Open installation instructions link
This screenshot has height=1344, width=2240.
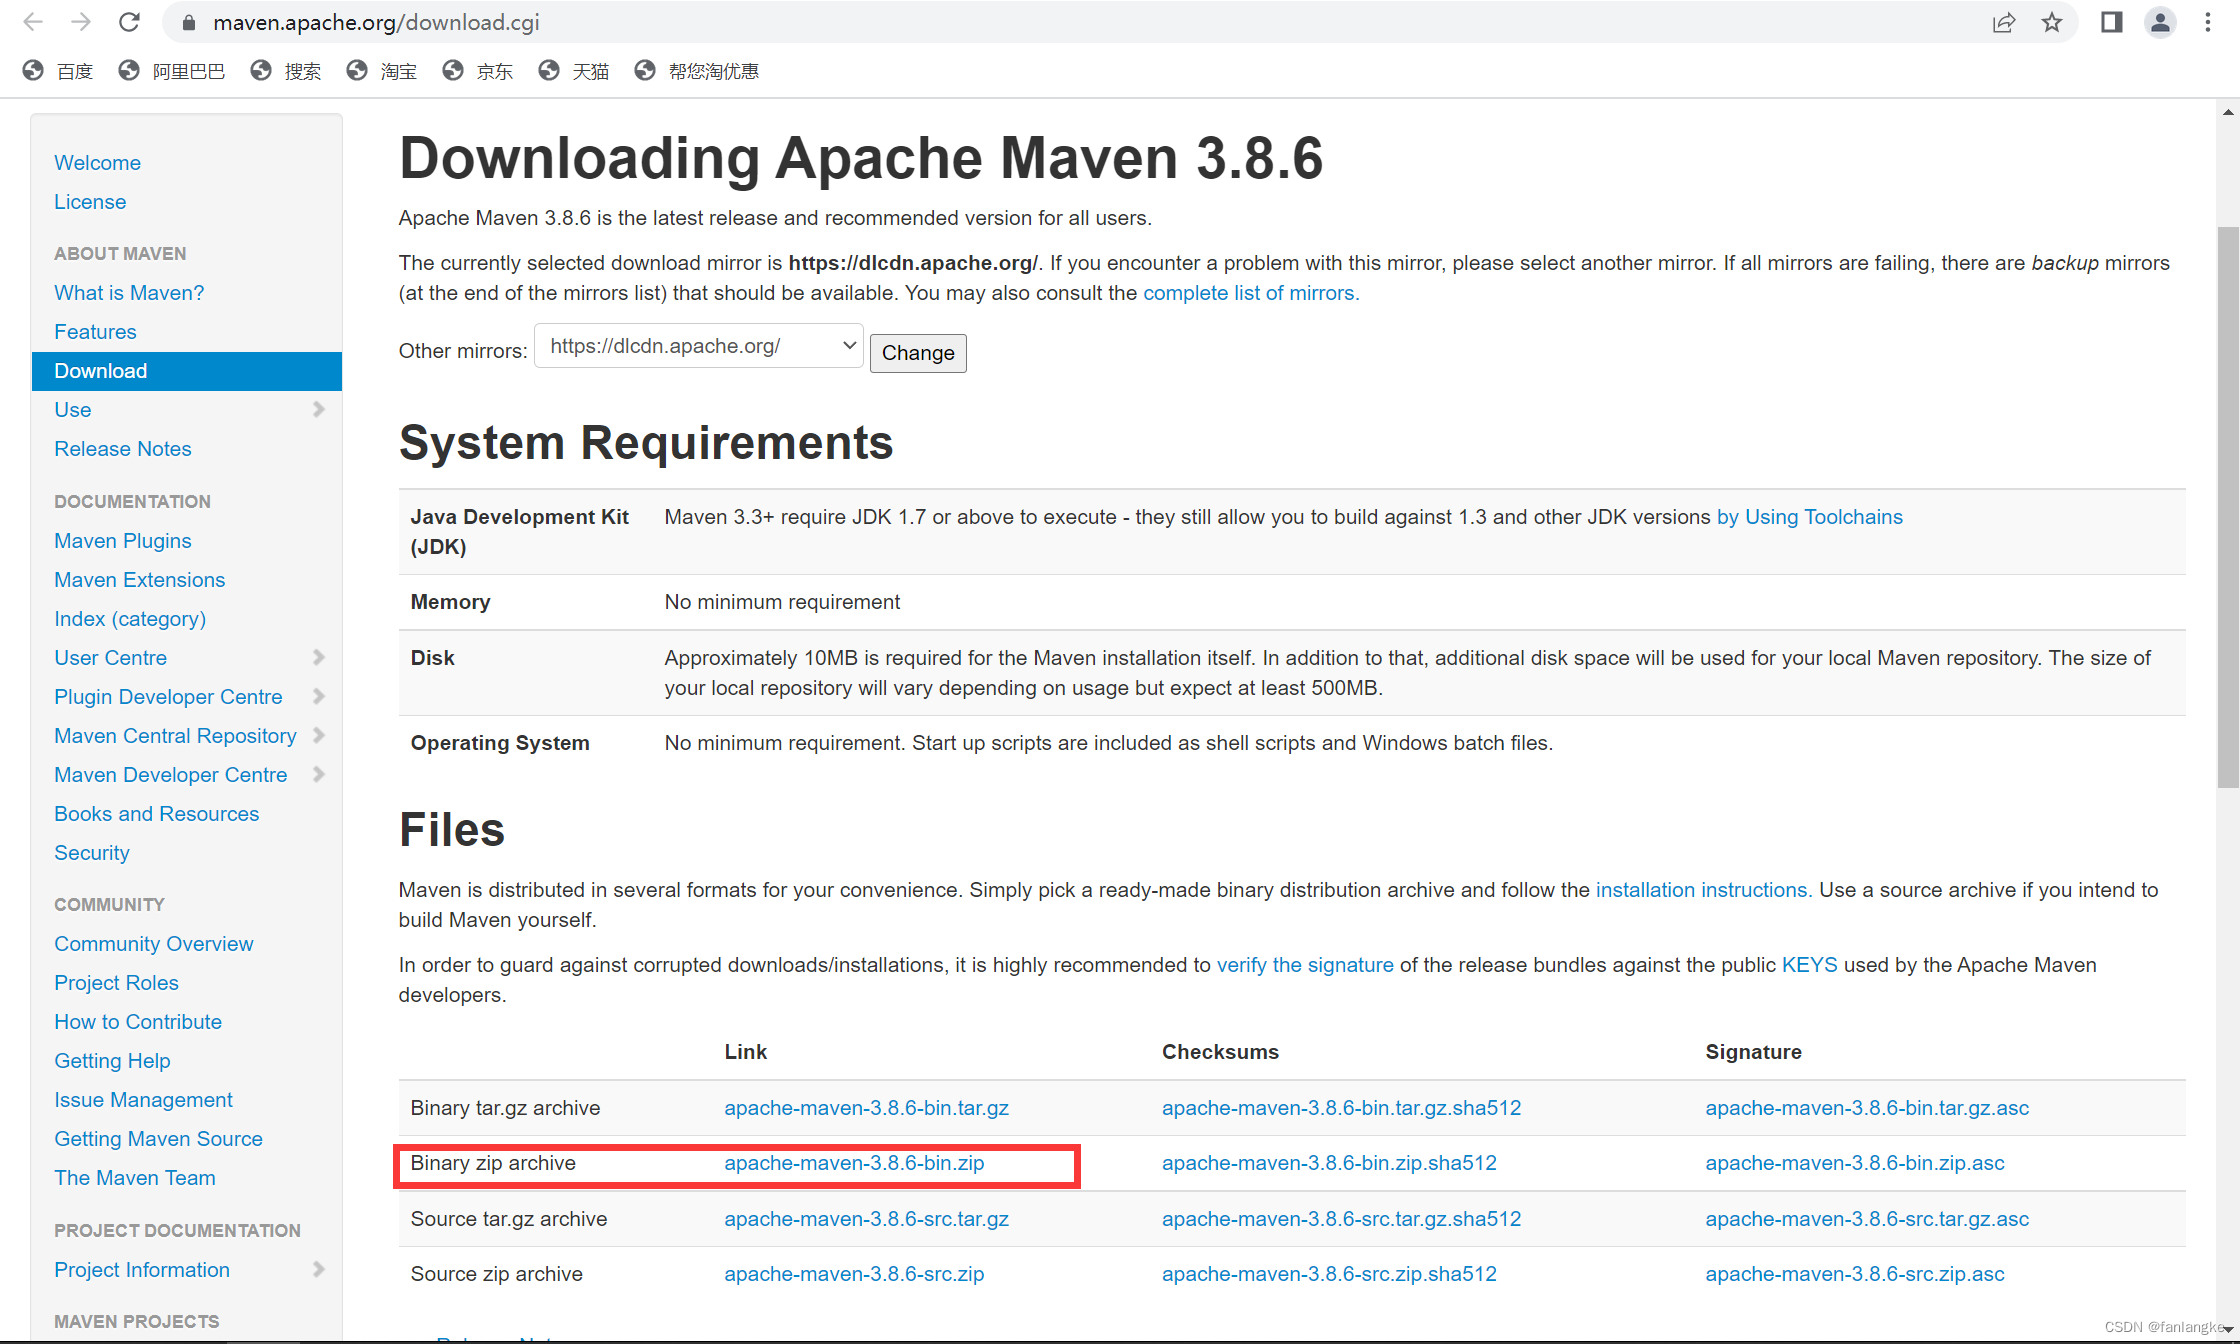(1703, 890)
